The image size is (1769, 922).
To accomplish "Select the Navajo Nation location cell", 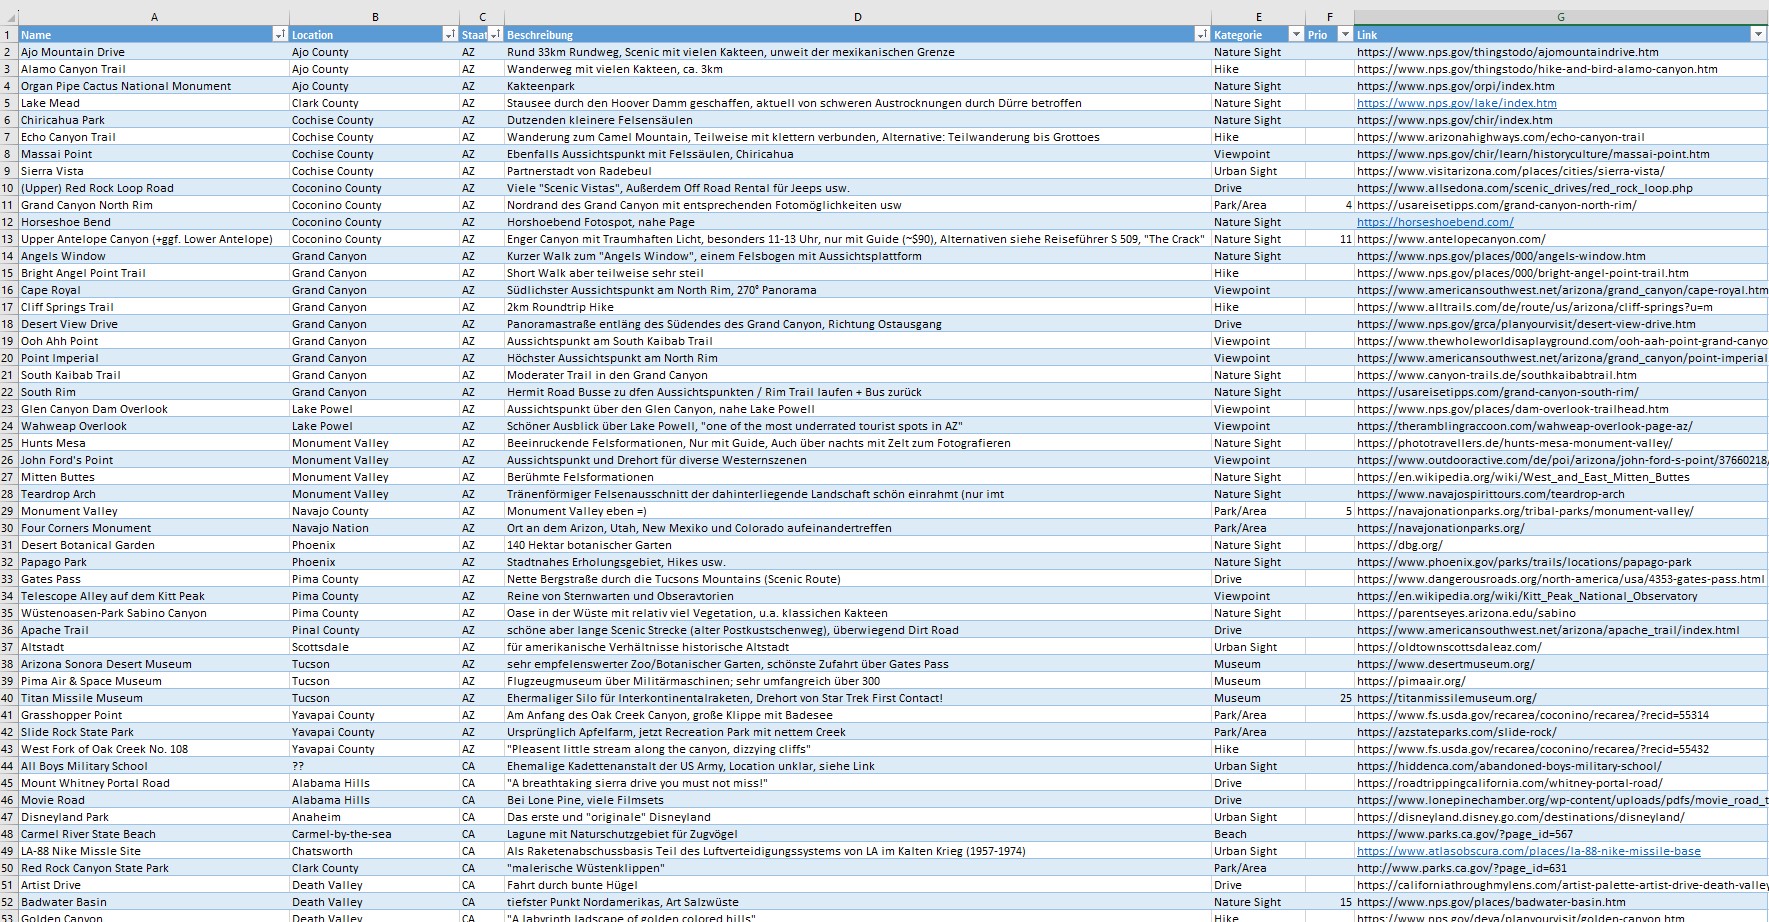I will click(x=375, y=528).
